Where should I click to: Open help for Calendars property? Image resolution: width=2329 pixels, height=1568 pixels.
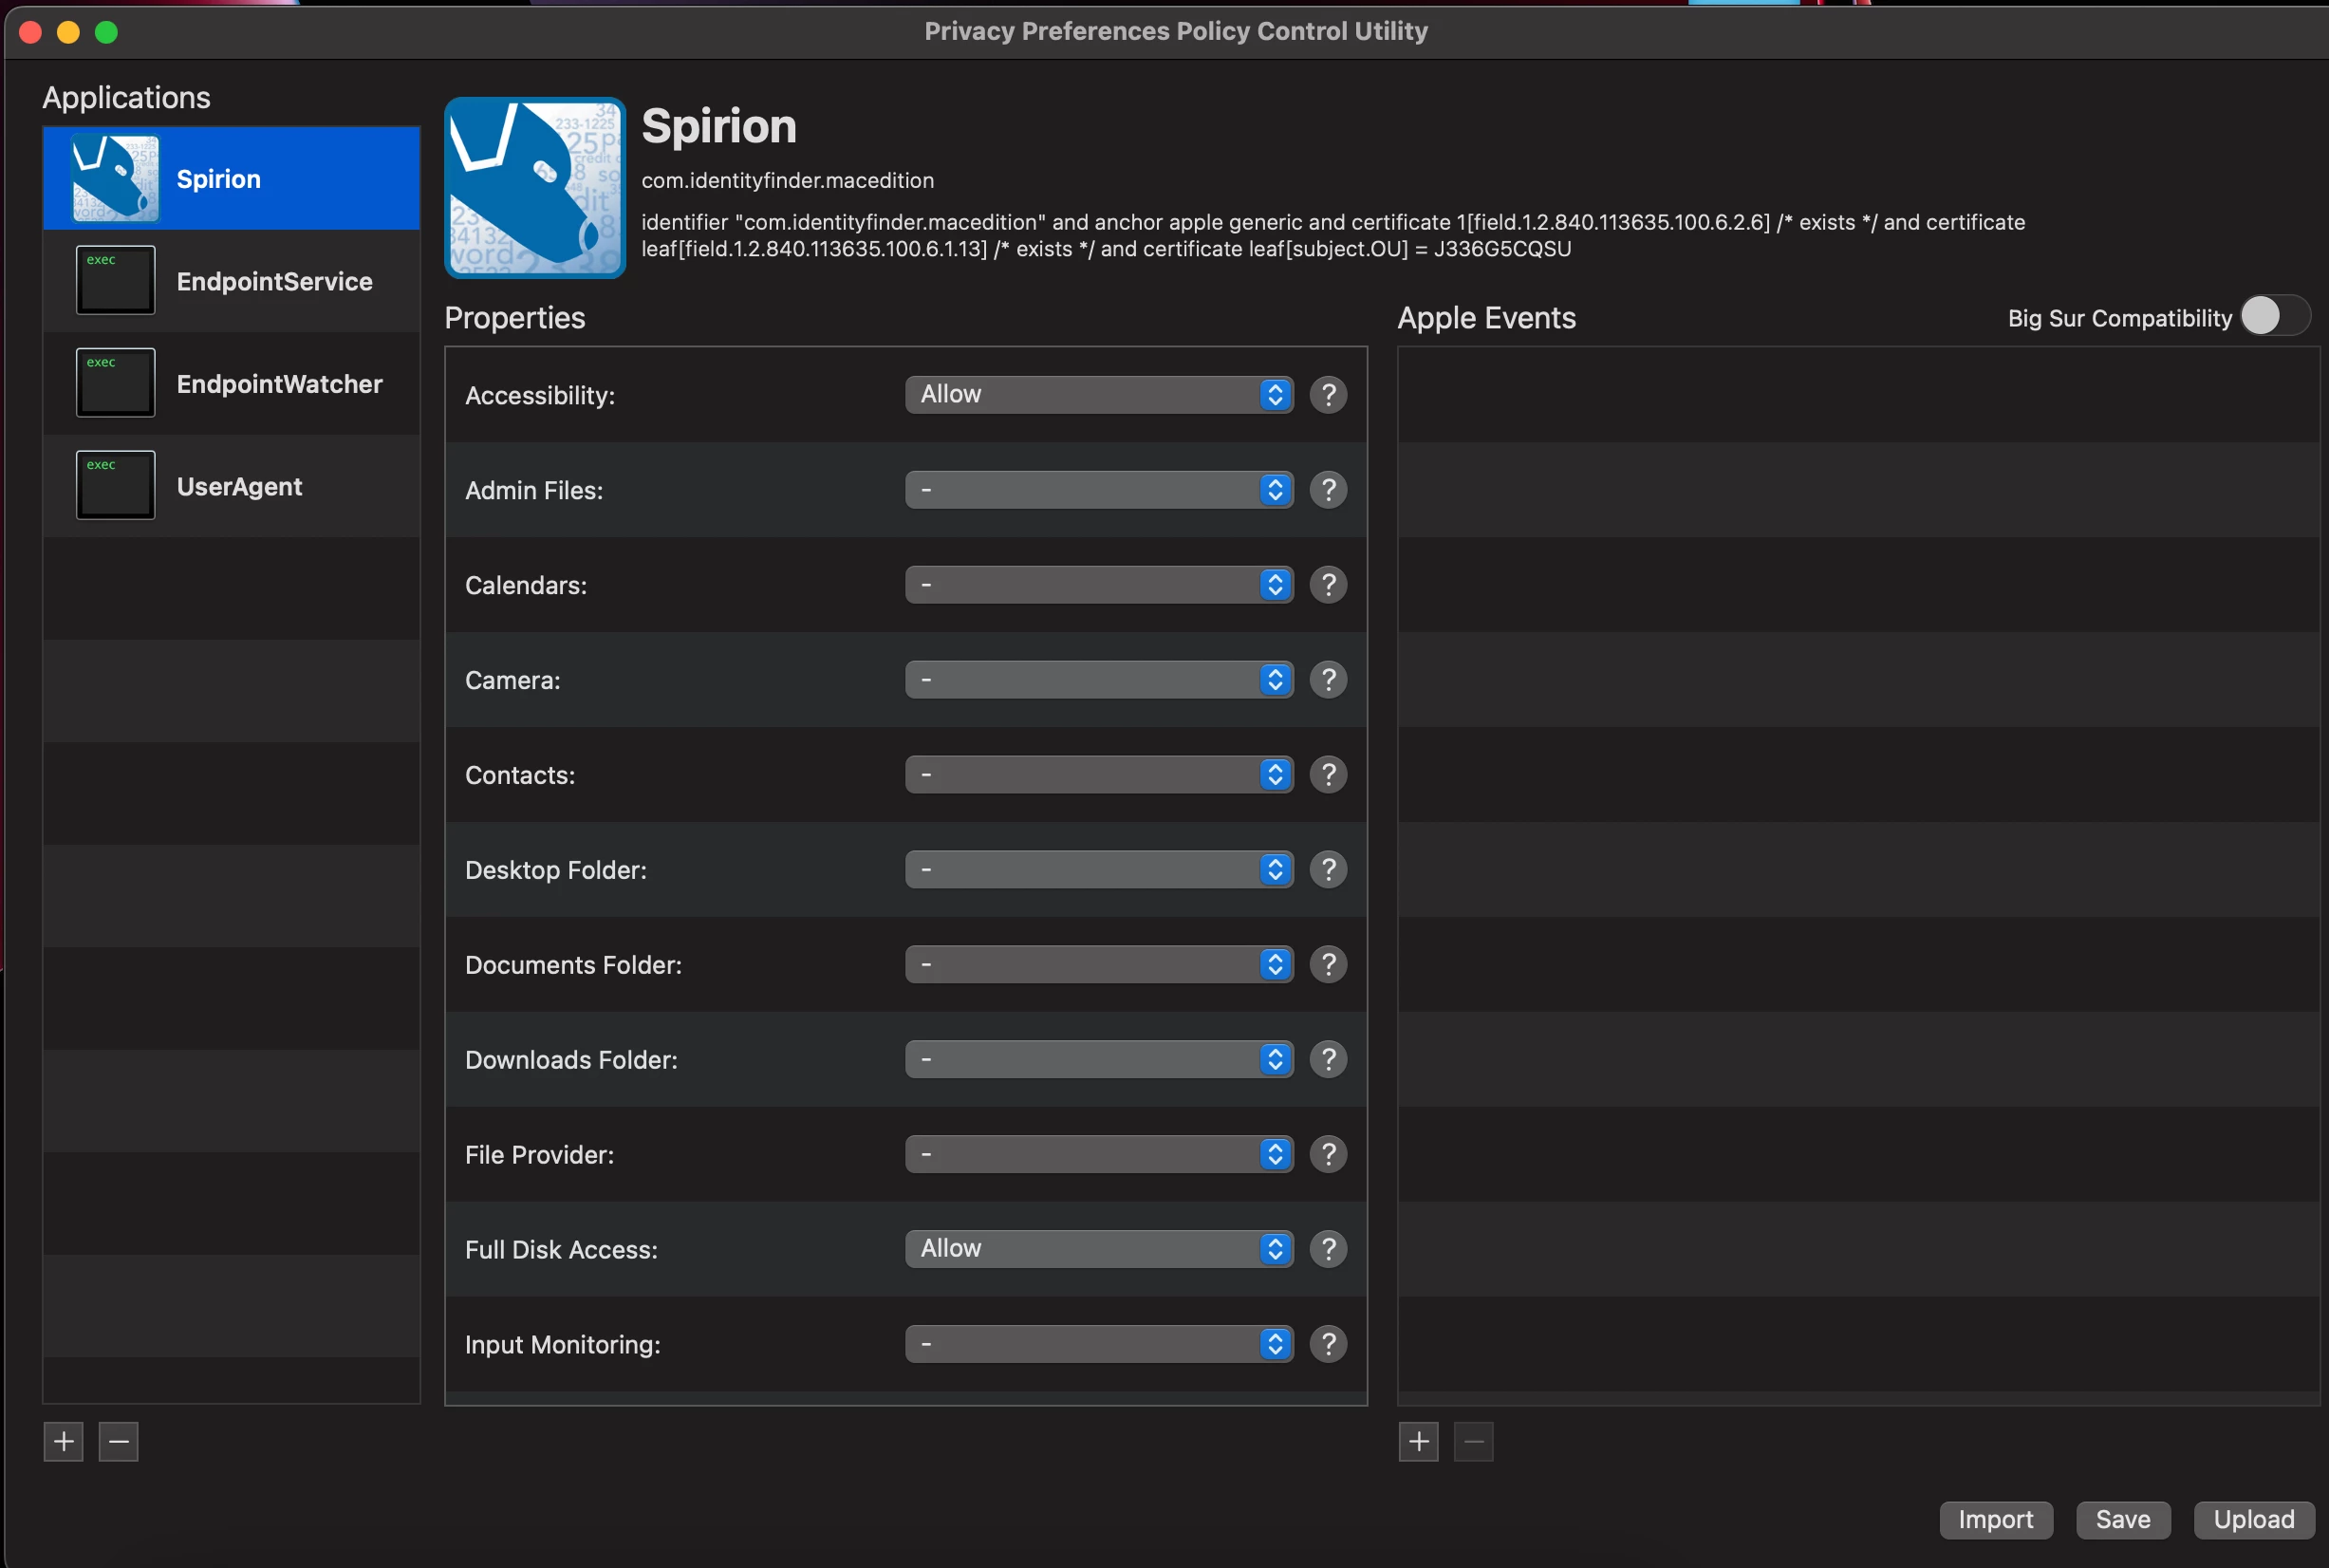pos(1328,585)
